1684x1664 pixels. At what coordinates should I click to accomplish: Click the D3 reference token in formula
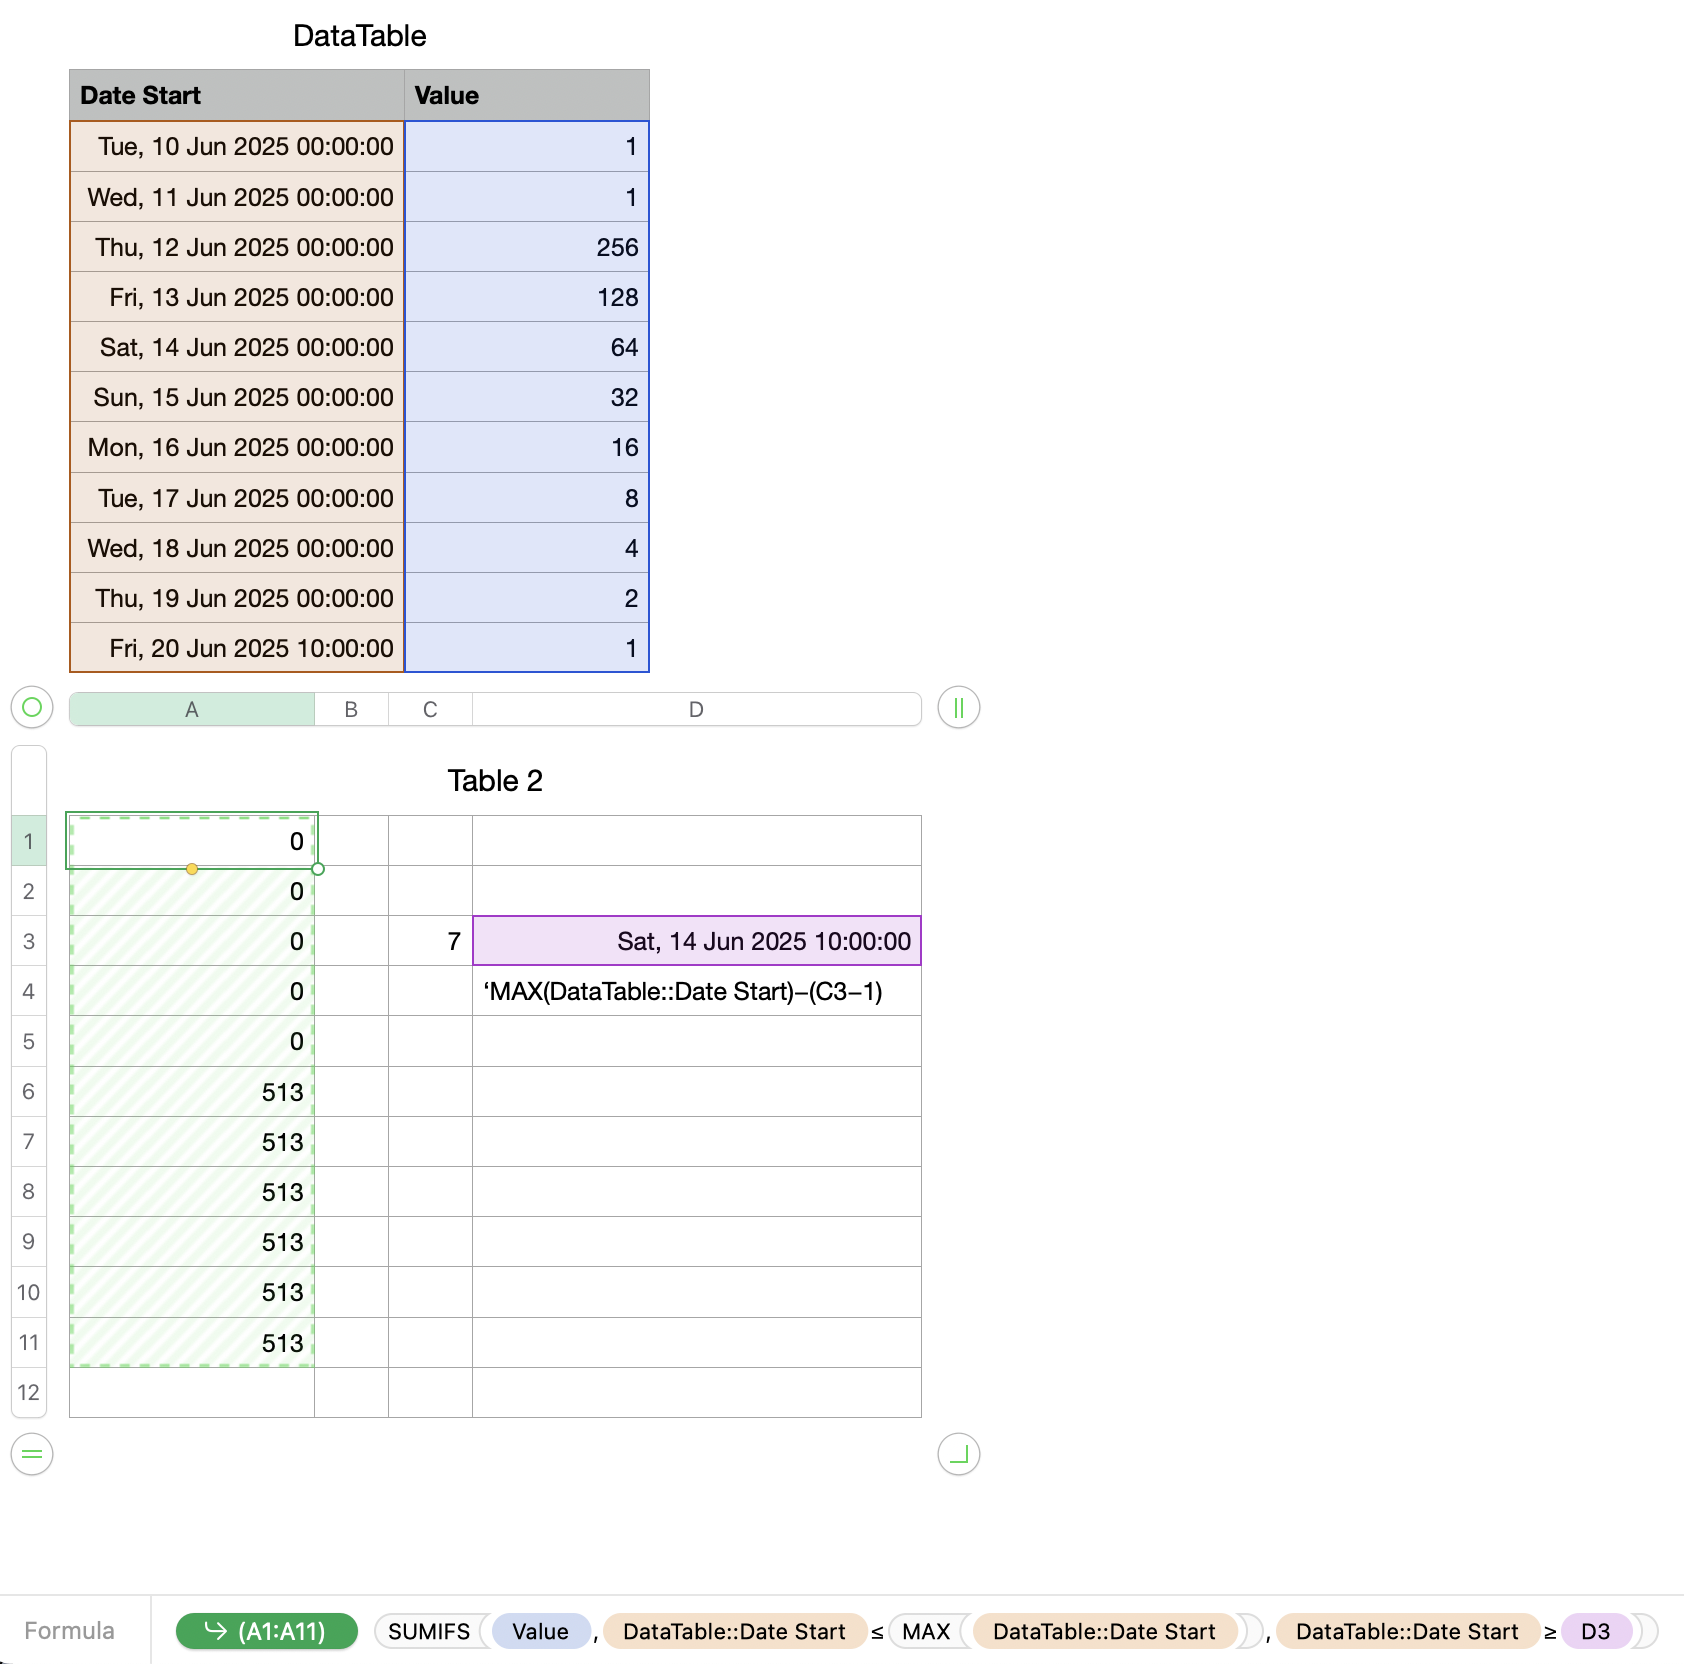click(x=1596, y=1631)
